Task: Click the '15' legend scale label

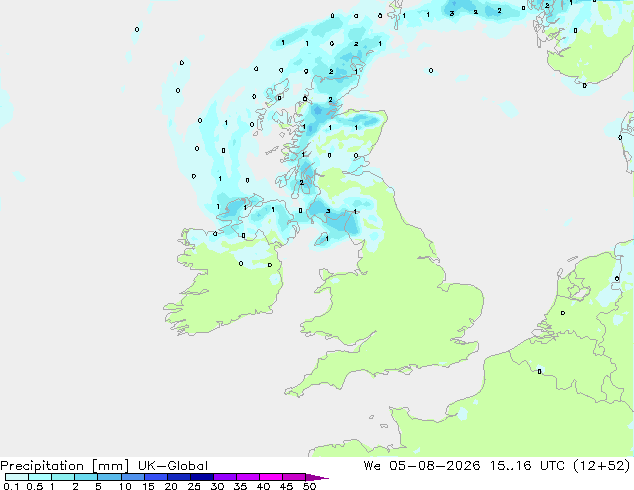Action: coord(148,486)
